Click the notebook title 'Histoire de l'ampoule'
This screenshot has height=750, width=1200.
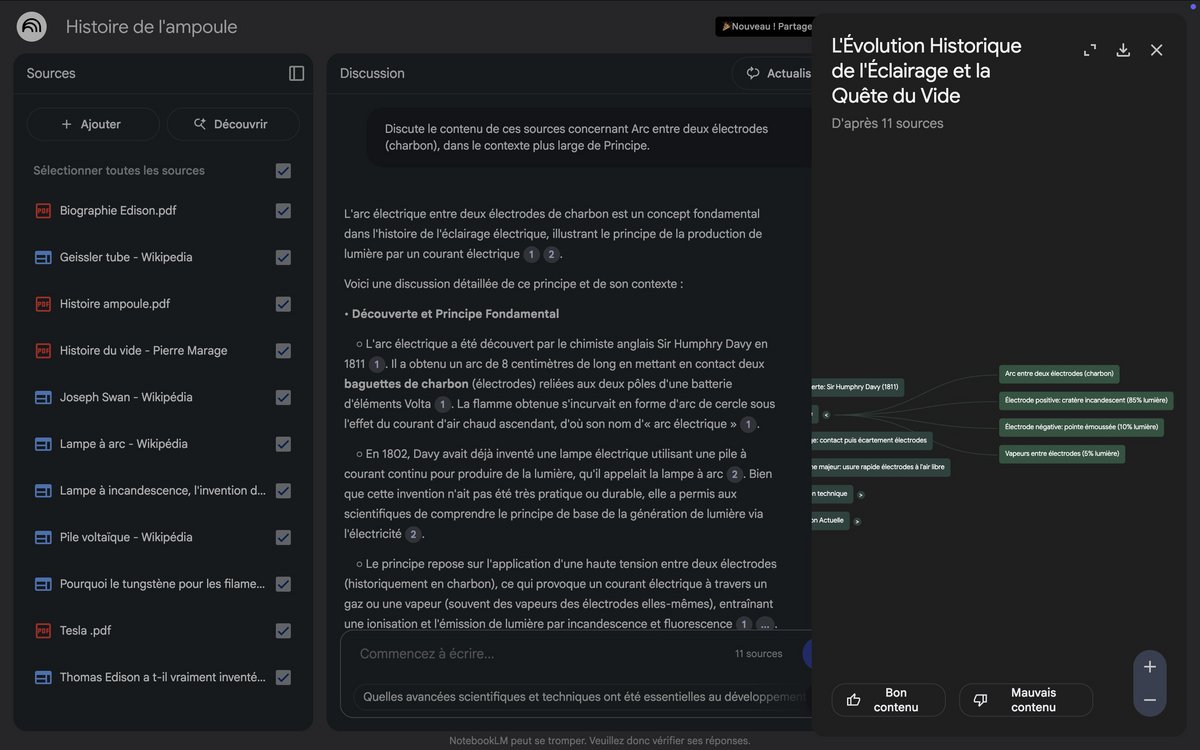click(152, 27)
